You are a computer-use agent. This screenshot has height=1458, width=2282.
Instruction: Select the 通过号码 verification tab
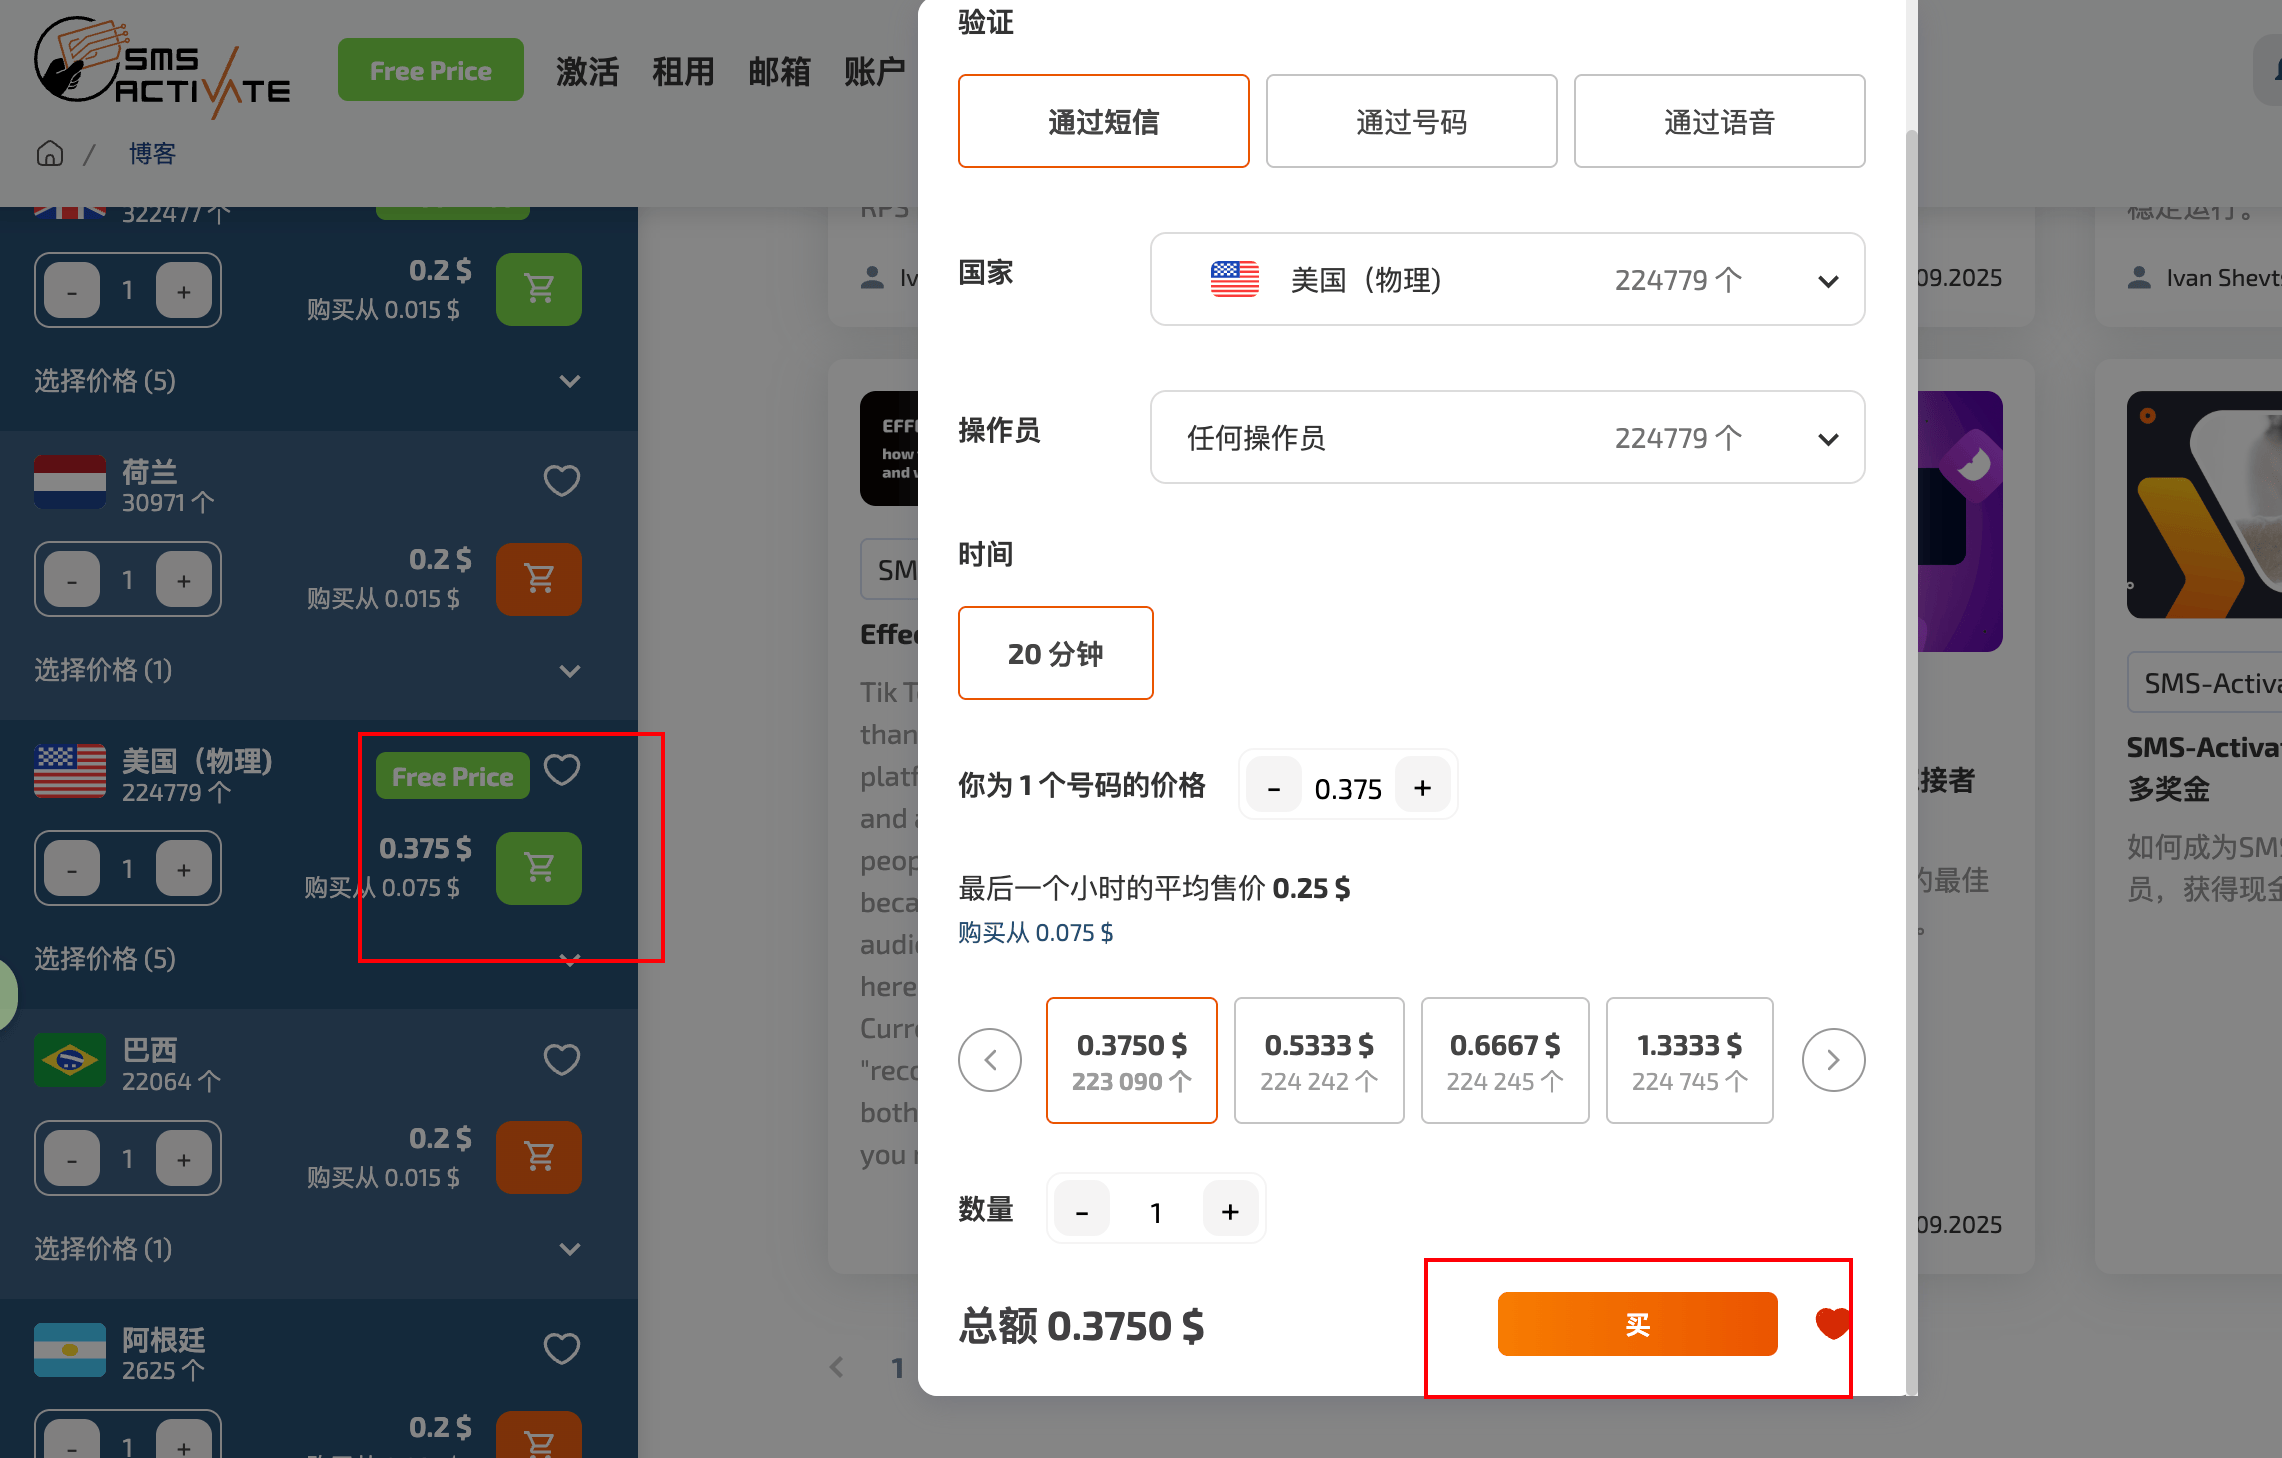click(x=1411, y=122)
